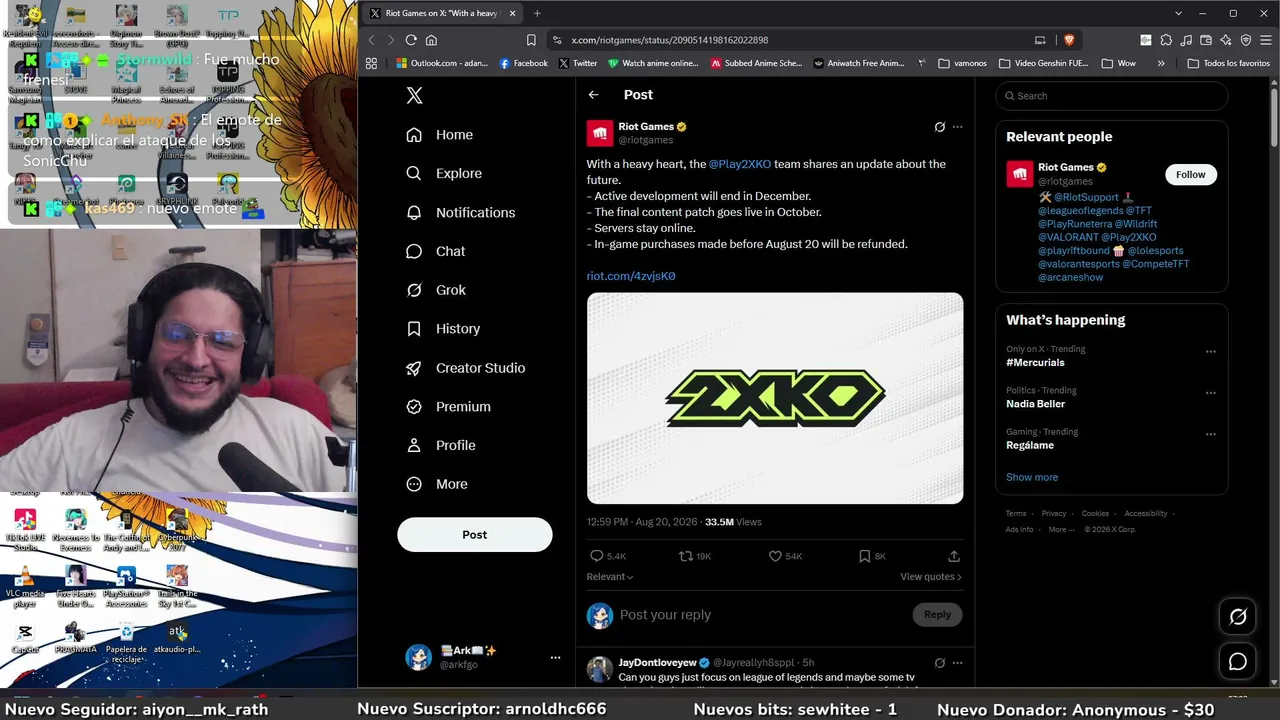Open the Nadia Beller trending topic
Screen dimensions: 1280x720
click(x=1035, y=404)
